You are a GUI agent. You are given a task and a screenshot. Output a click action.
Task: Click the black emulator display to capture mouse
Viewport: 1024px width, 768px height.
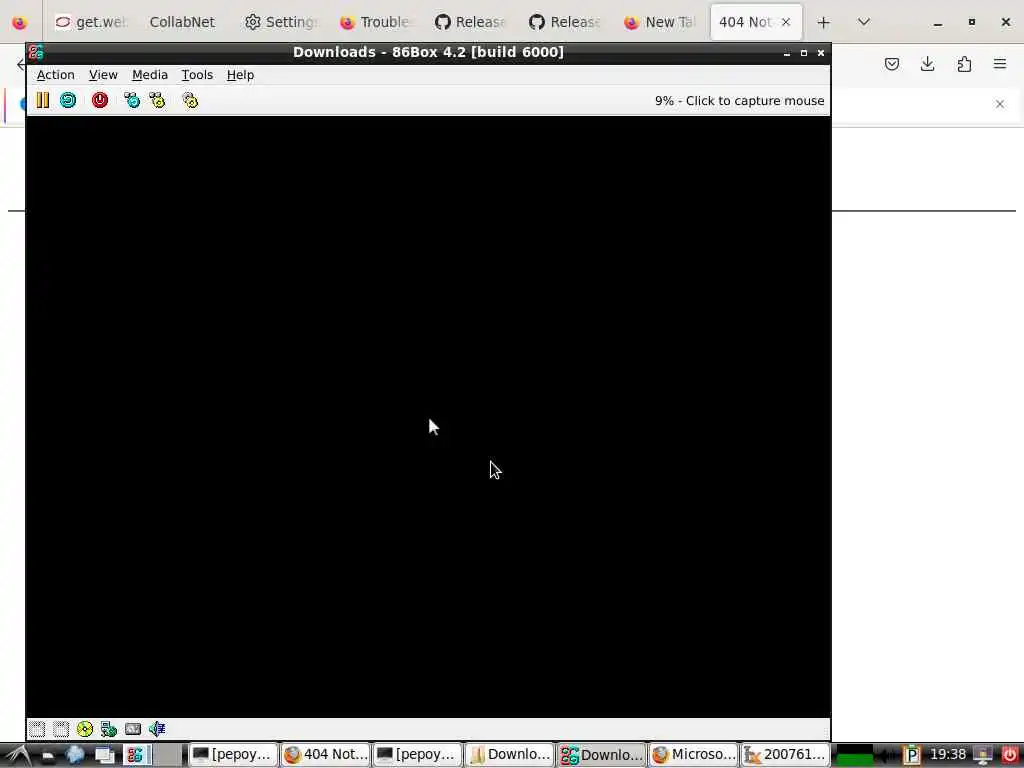pos(428,417)
